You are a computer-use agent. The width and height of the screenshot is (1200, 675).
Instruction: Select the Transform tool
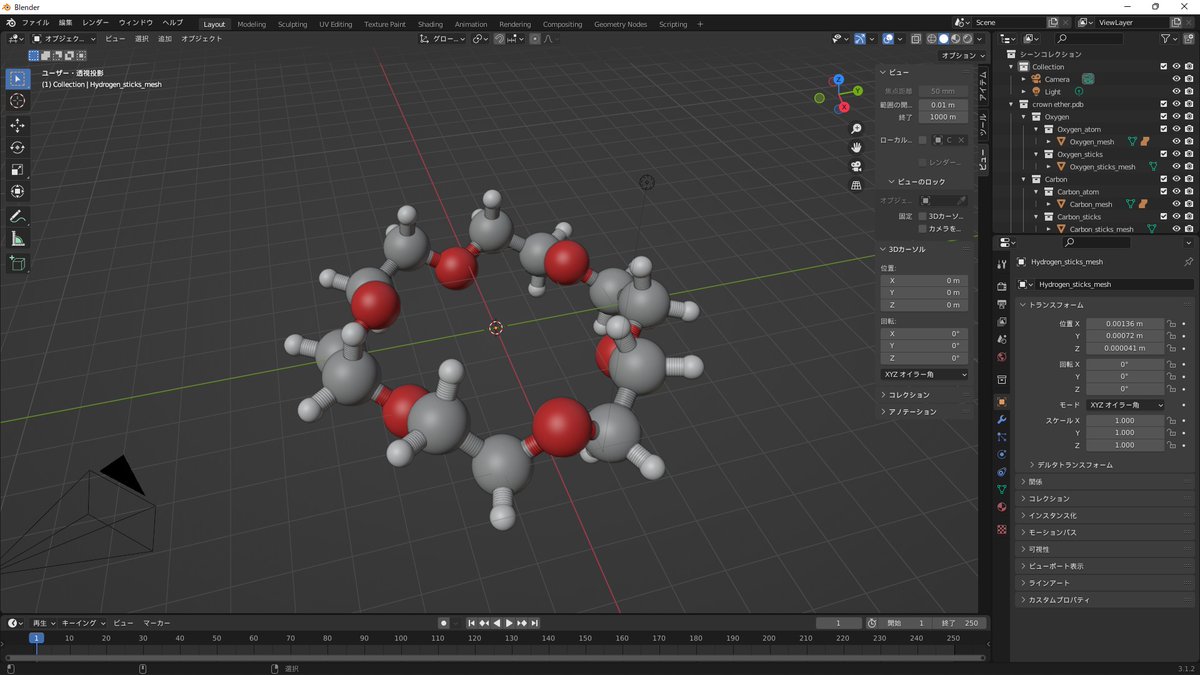click(x=18, y=192)
